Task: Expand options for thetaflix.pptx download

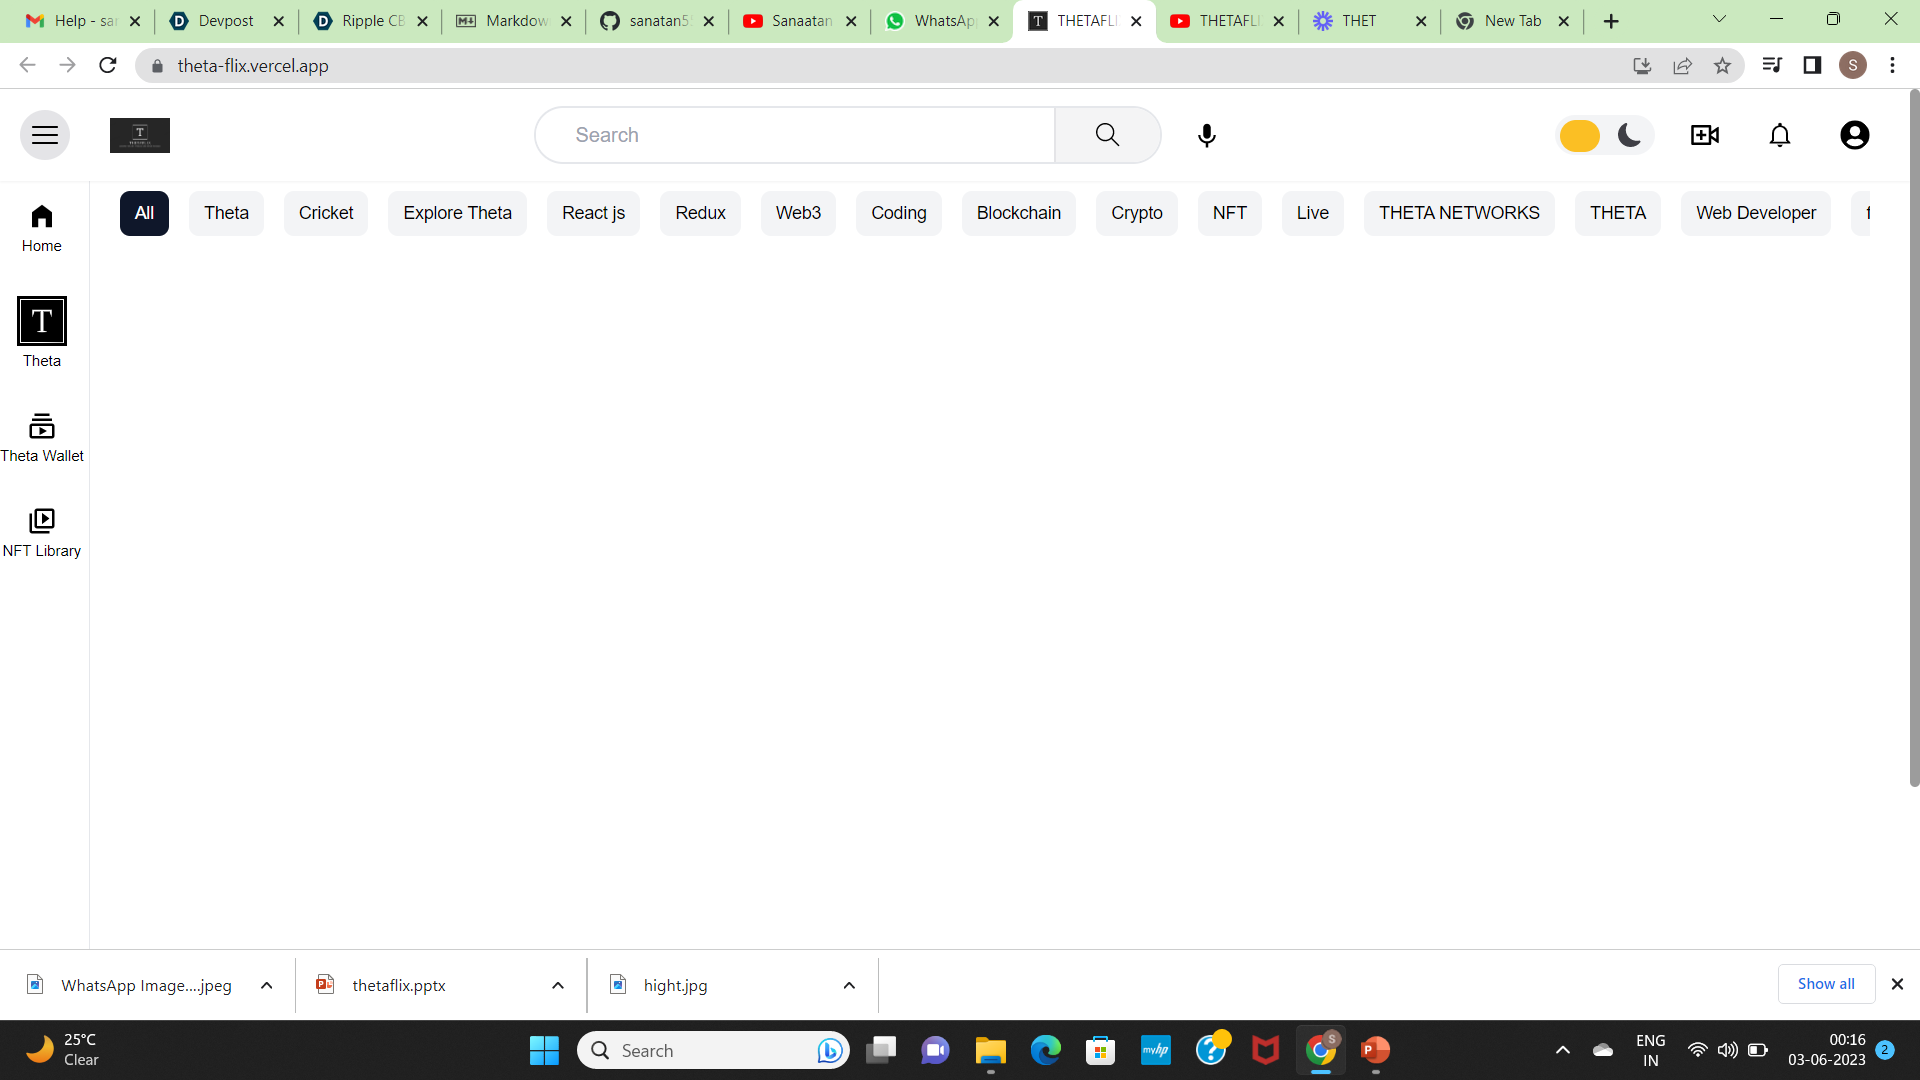Action: point(558,985)
